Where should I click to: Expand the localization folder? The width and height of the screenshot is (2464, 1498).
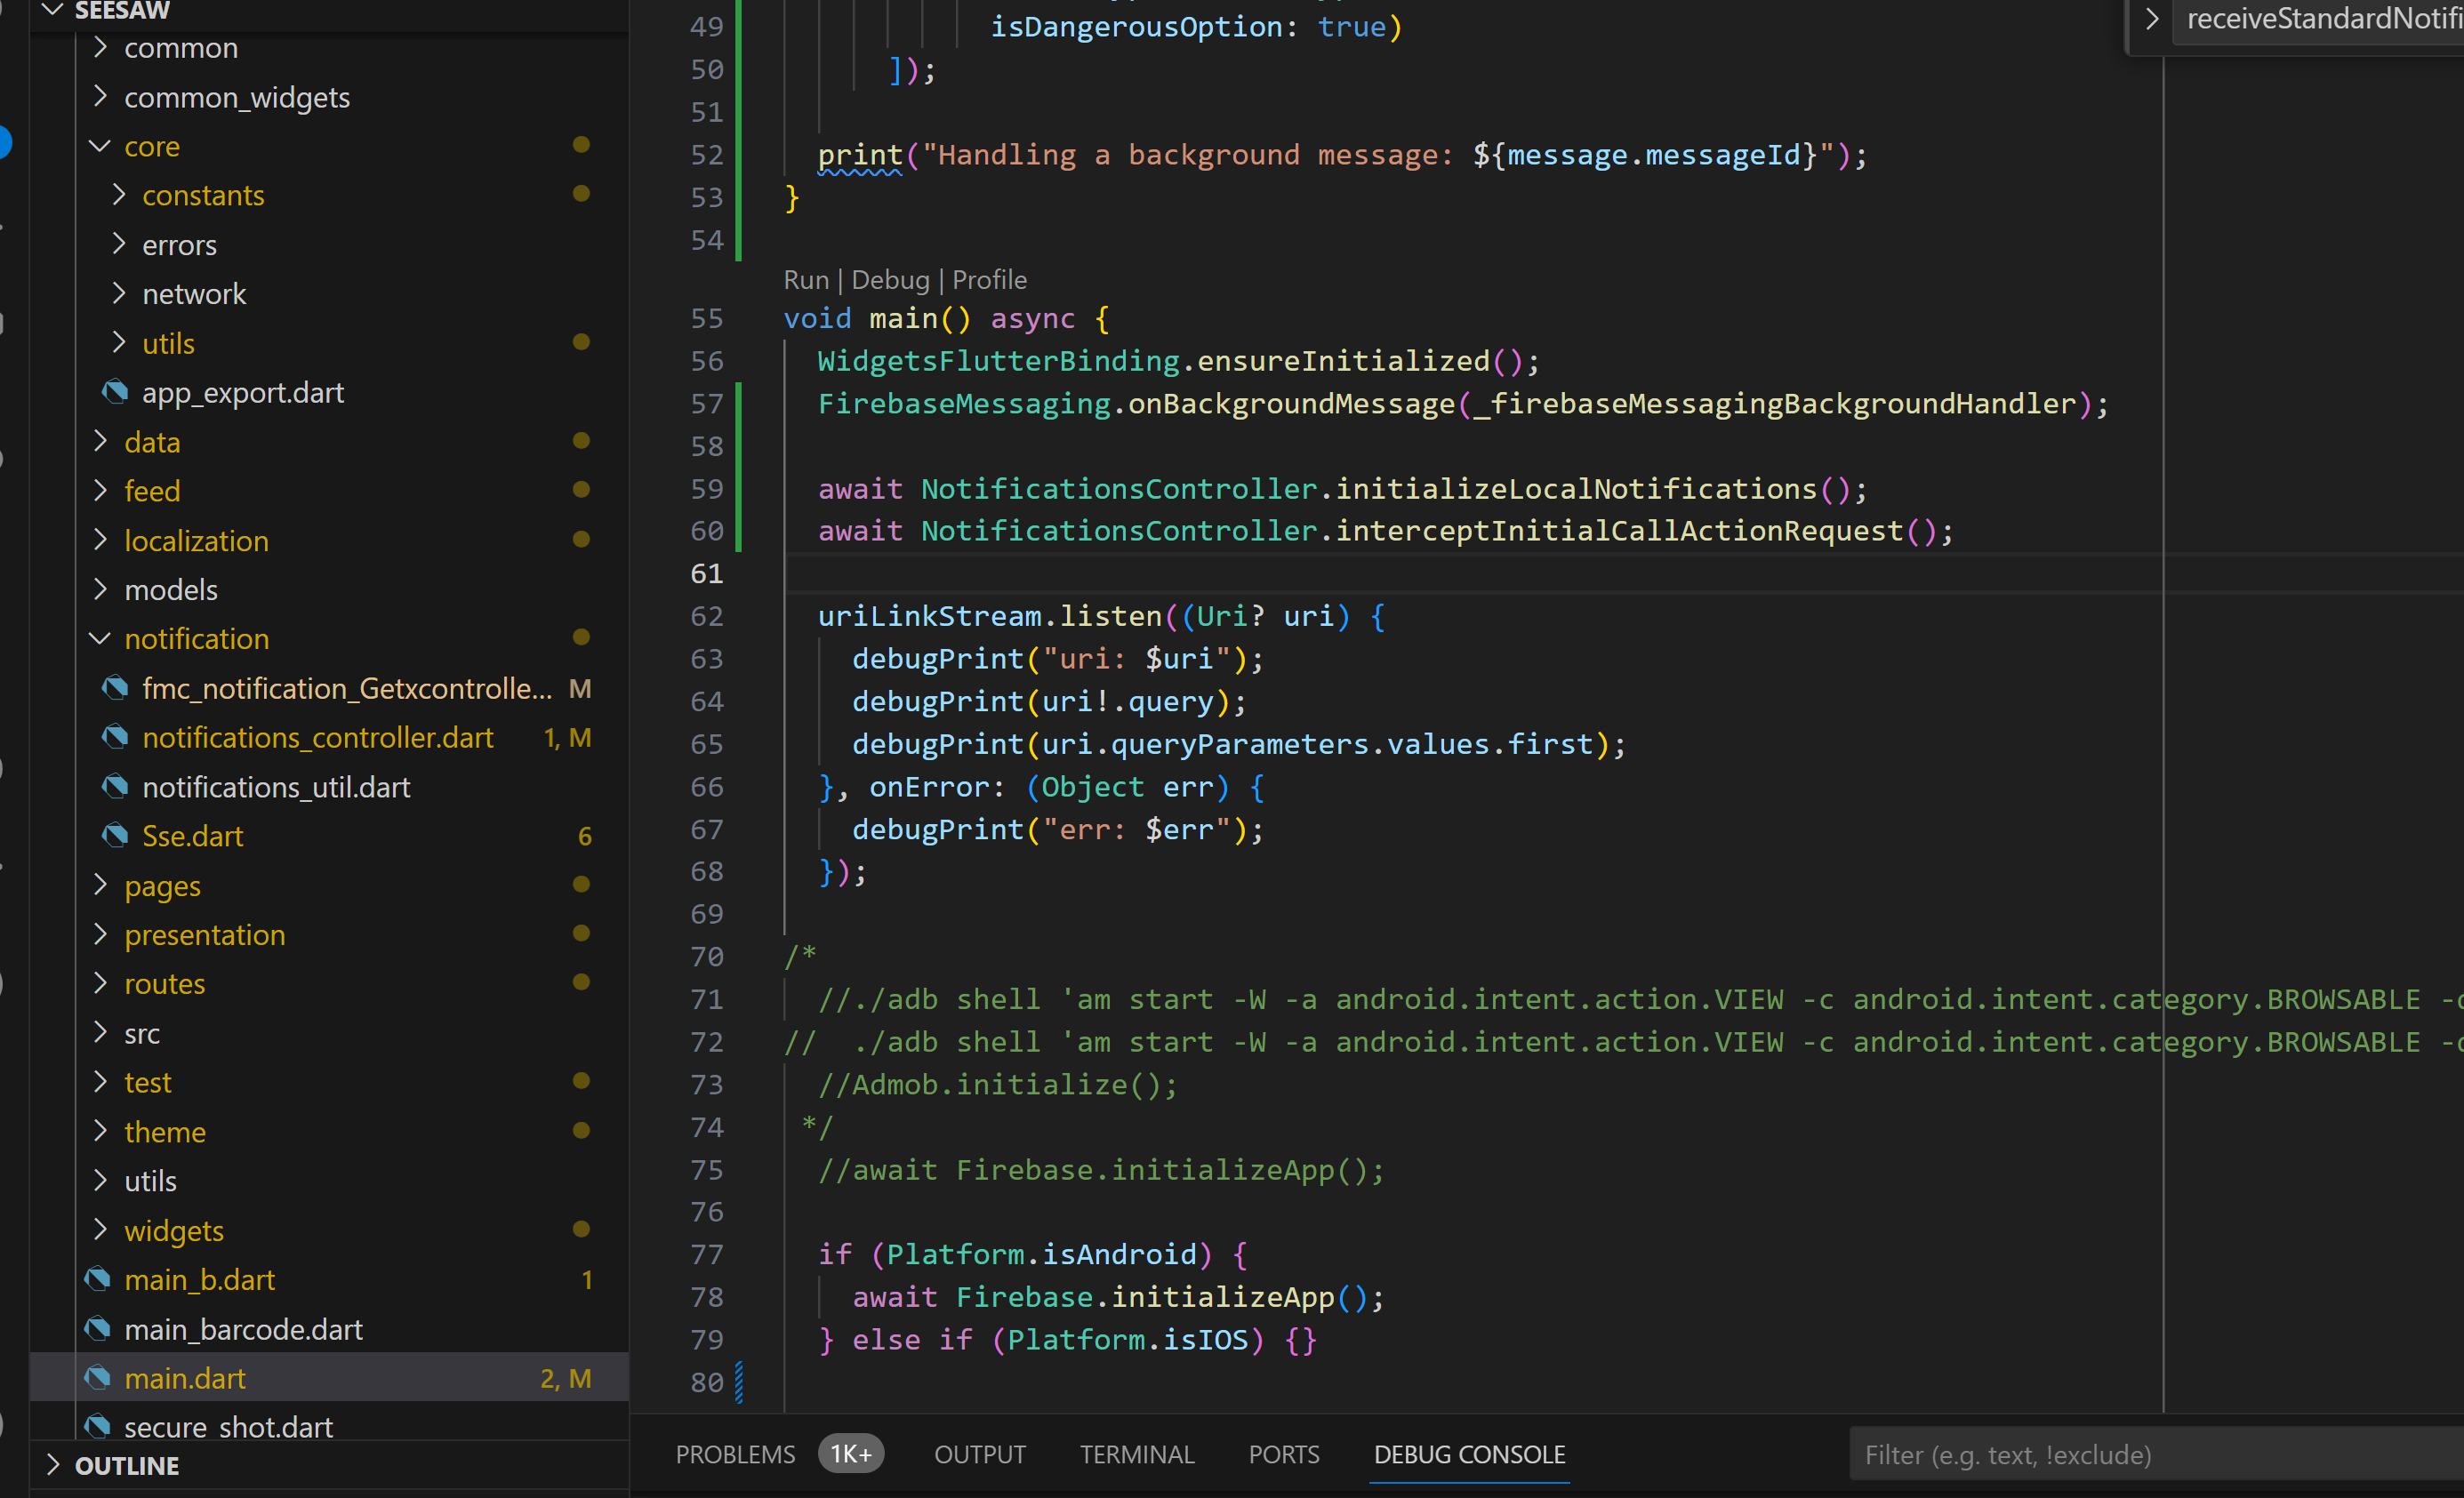pos(100,540)
